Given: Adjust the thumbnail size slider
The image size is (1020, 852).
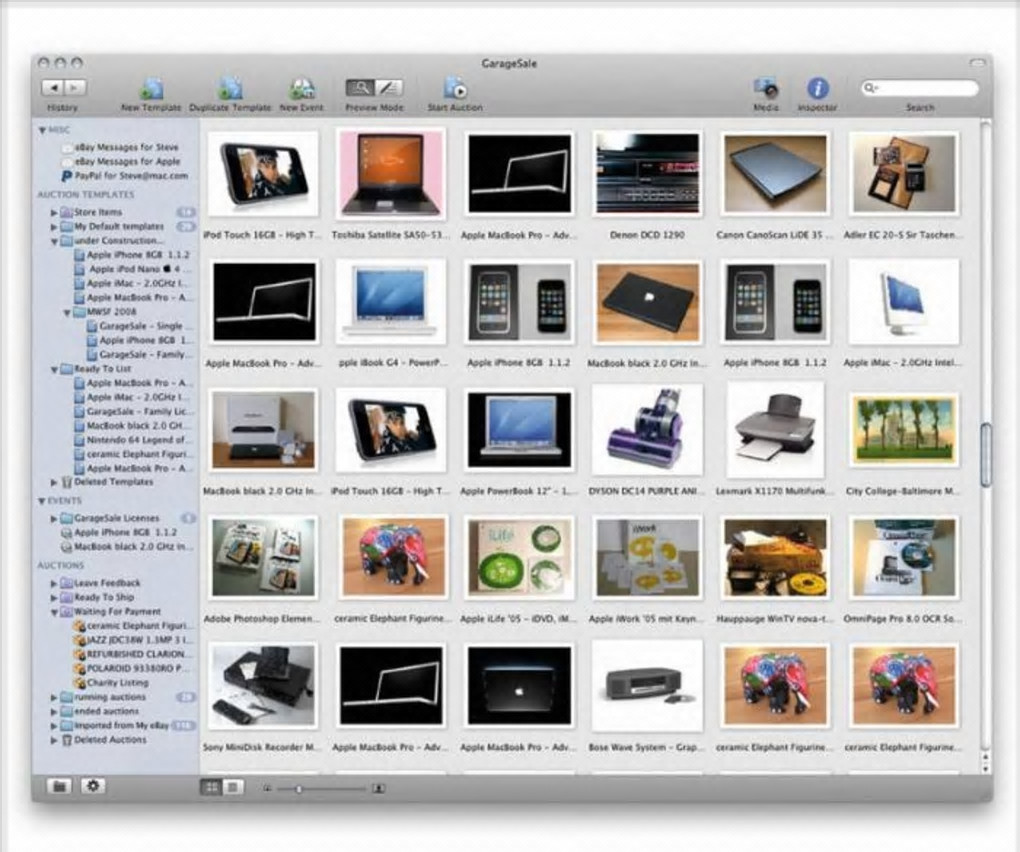Looking at the screenshot, I should click(299, 789).
